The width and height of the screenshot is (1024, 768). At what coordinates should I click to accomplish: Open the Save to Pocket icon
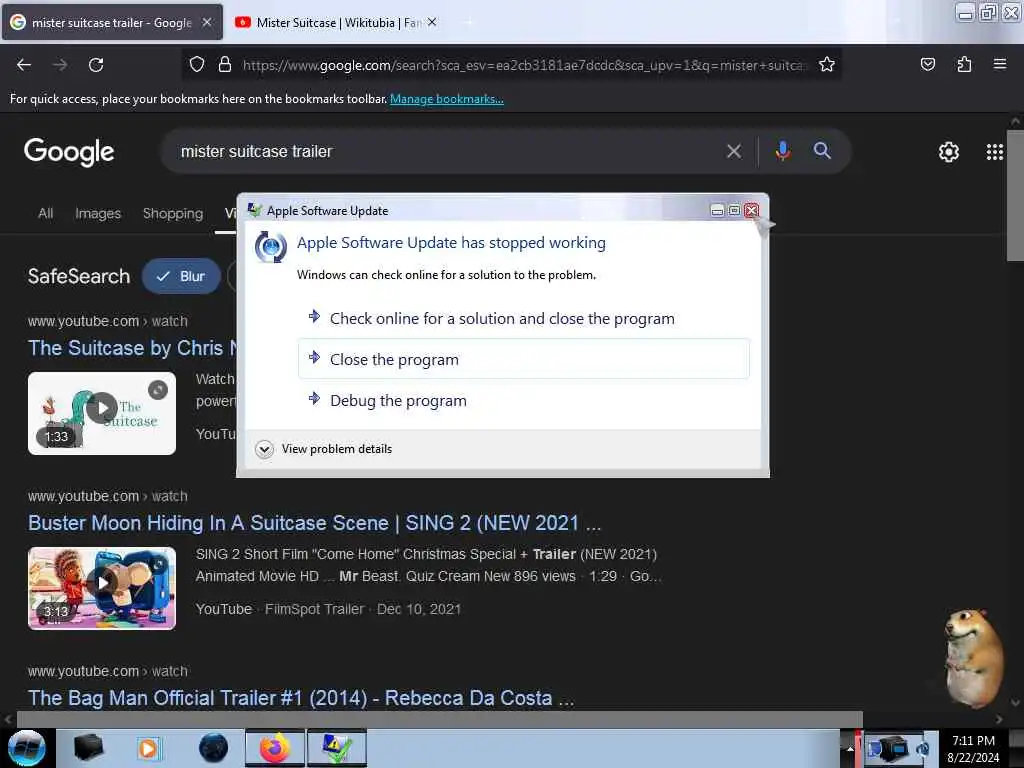(x=927, y=64)
